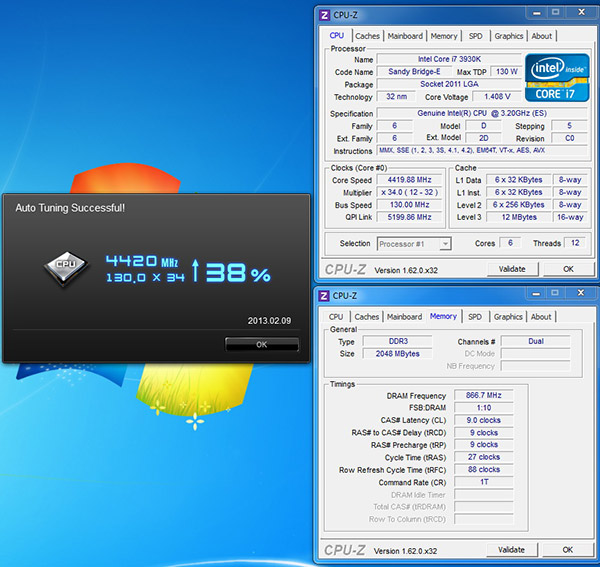Click the Command Rate value 1T
The height and width of the screenshot is (567, 600).
pos(484,482)
